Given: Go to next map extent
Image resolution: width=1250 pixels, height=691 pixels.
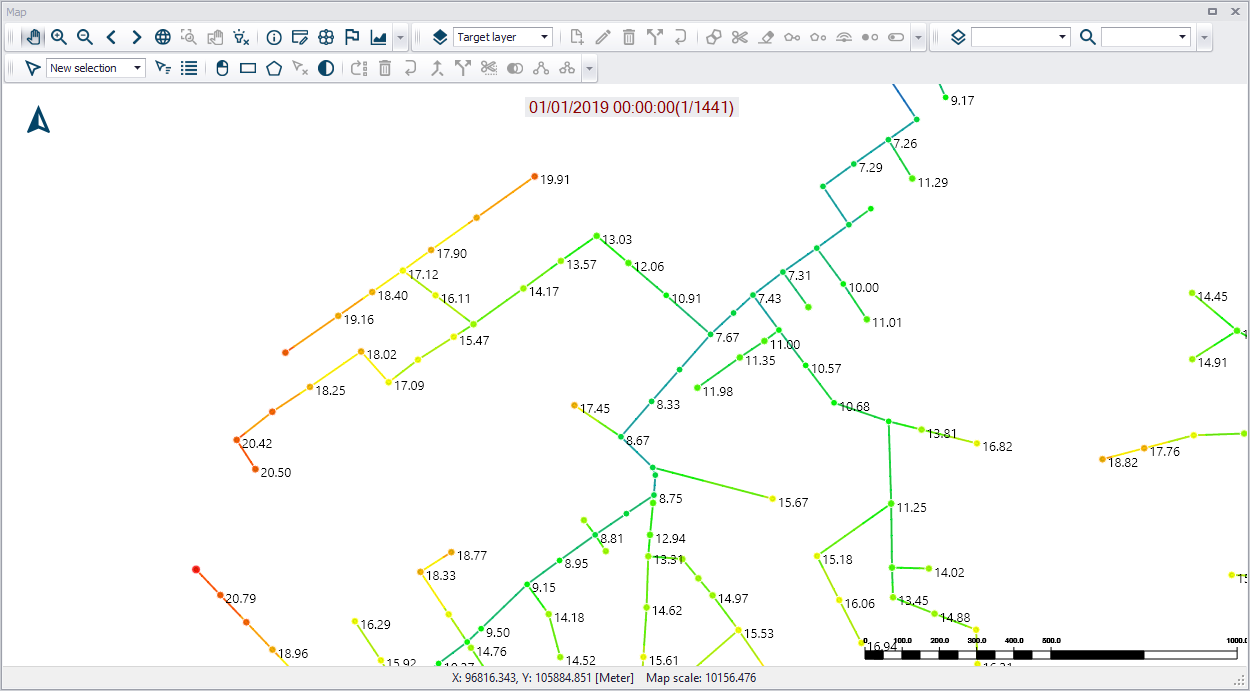Looking at the screenshot, I should (x=137, y=37).
